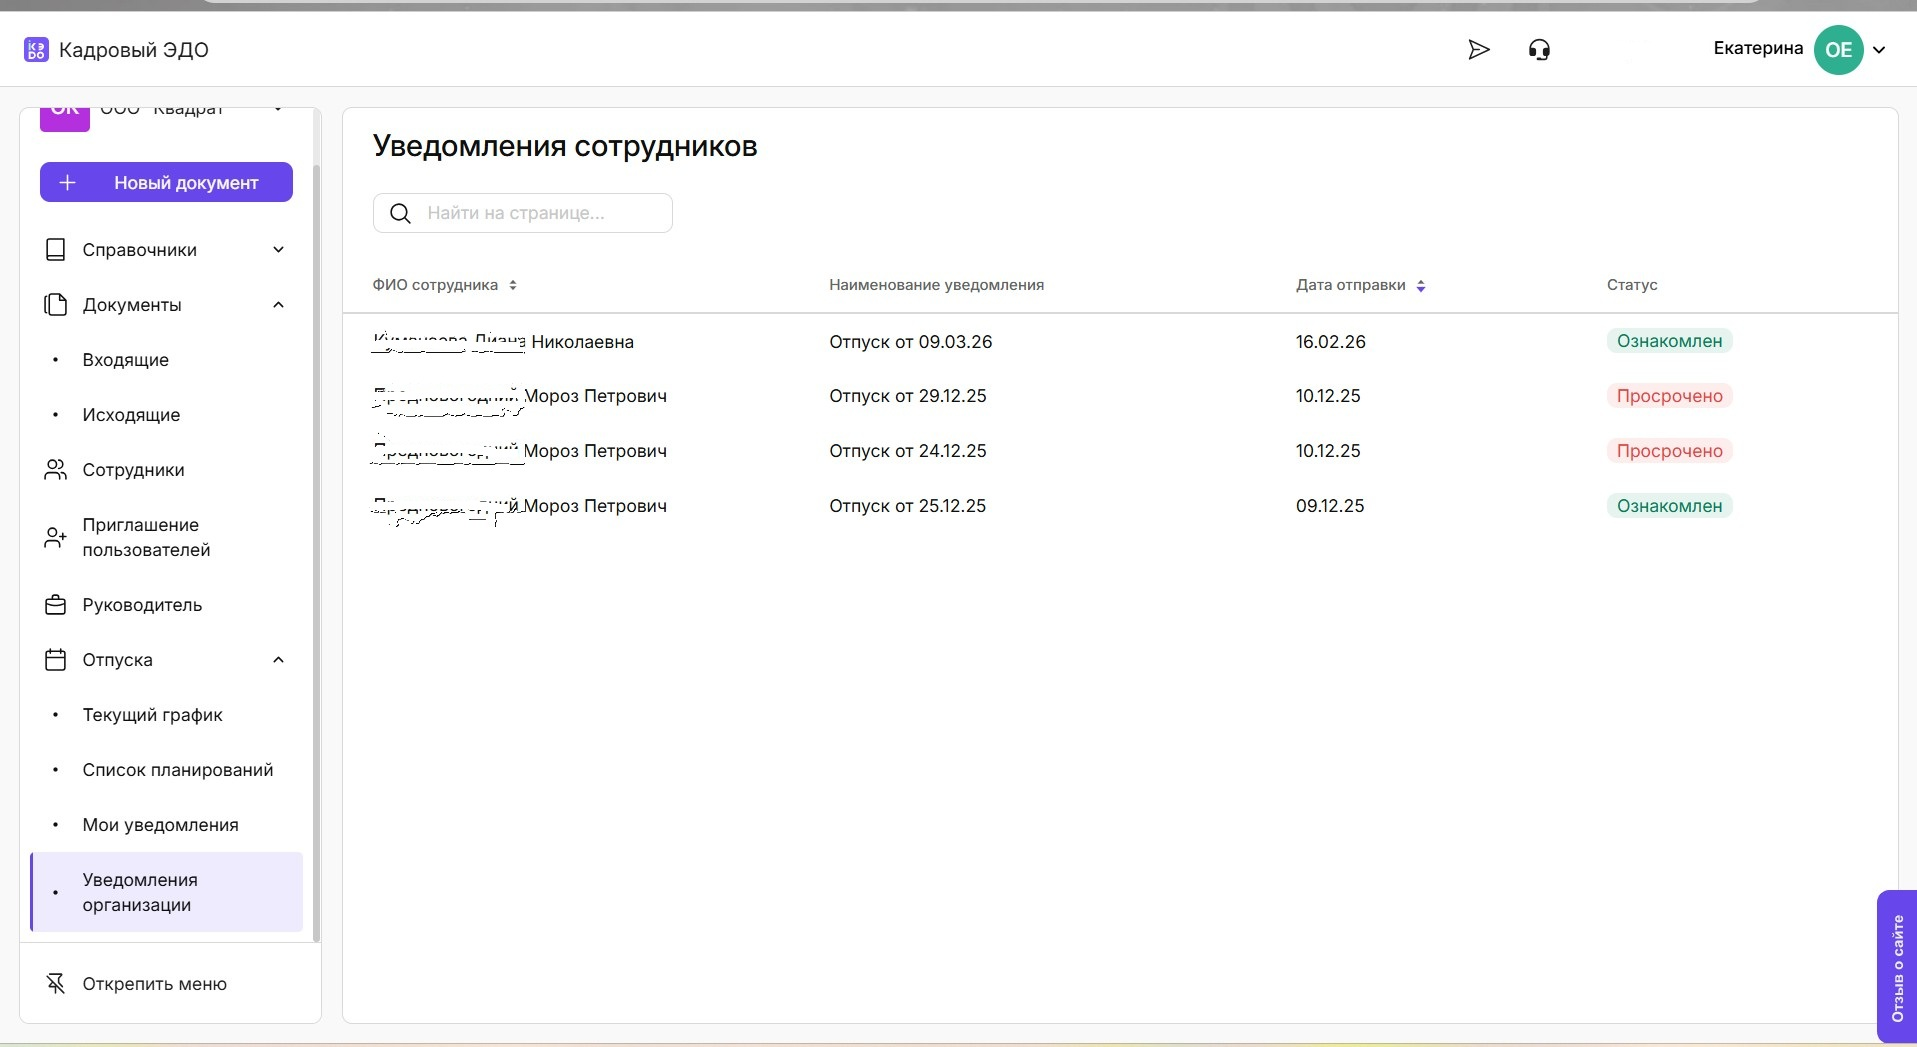
Task: Click the Найти на странице search field
Action: click(x=540, y=213)
